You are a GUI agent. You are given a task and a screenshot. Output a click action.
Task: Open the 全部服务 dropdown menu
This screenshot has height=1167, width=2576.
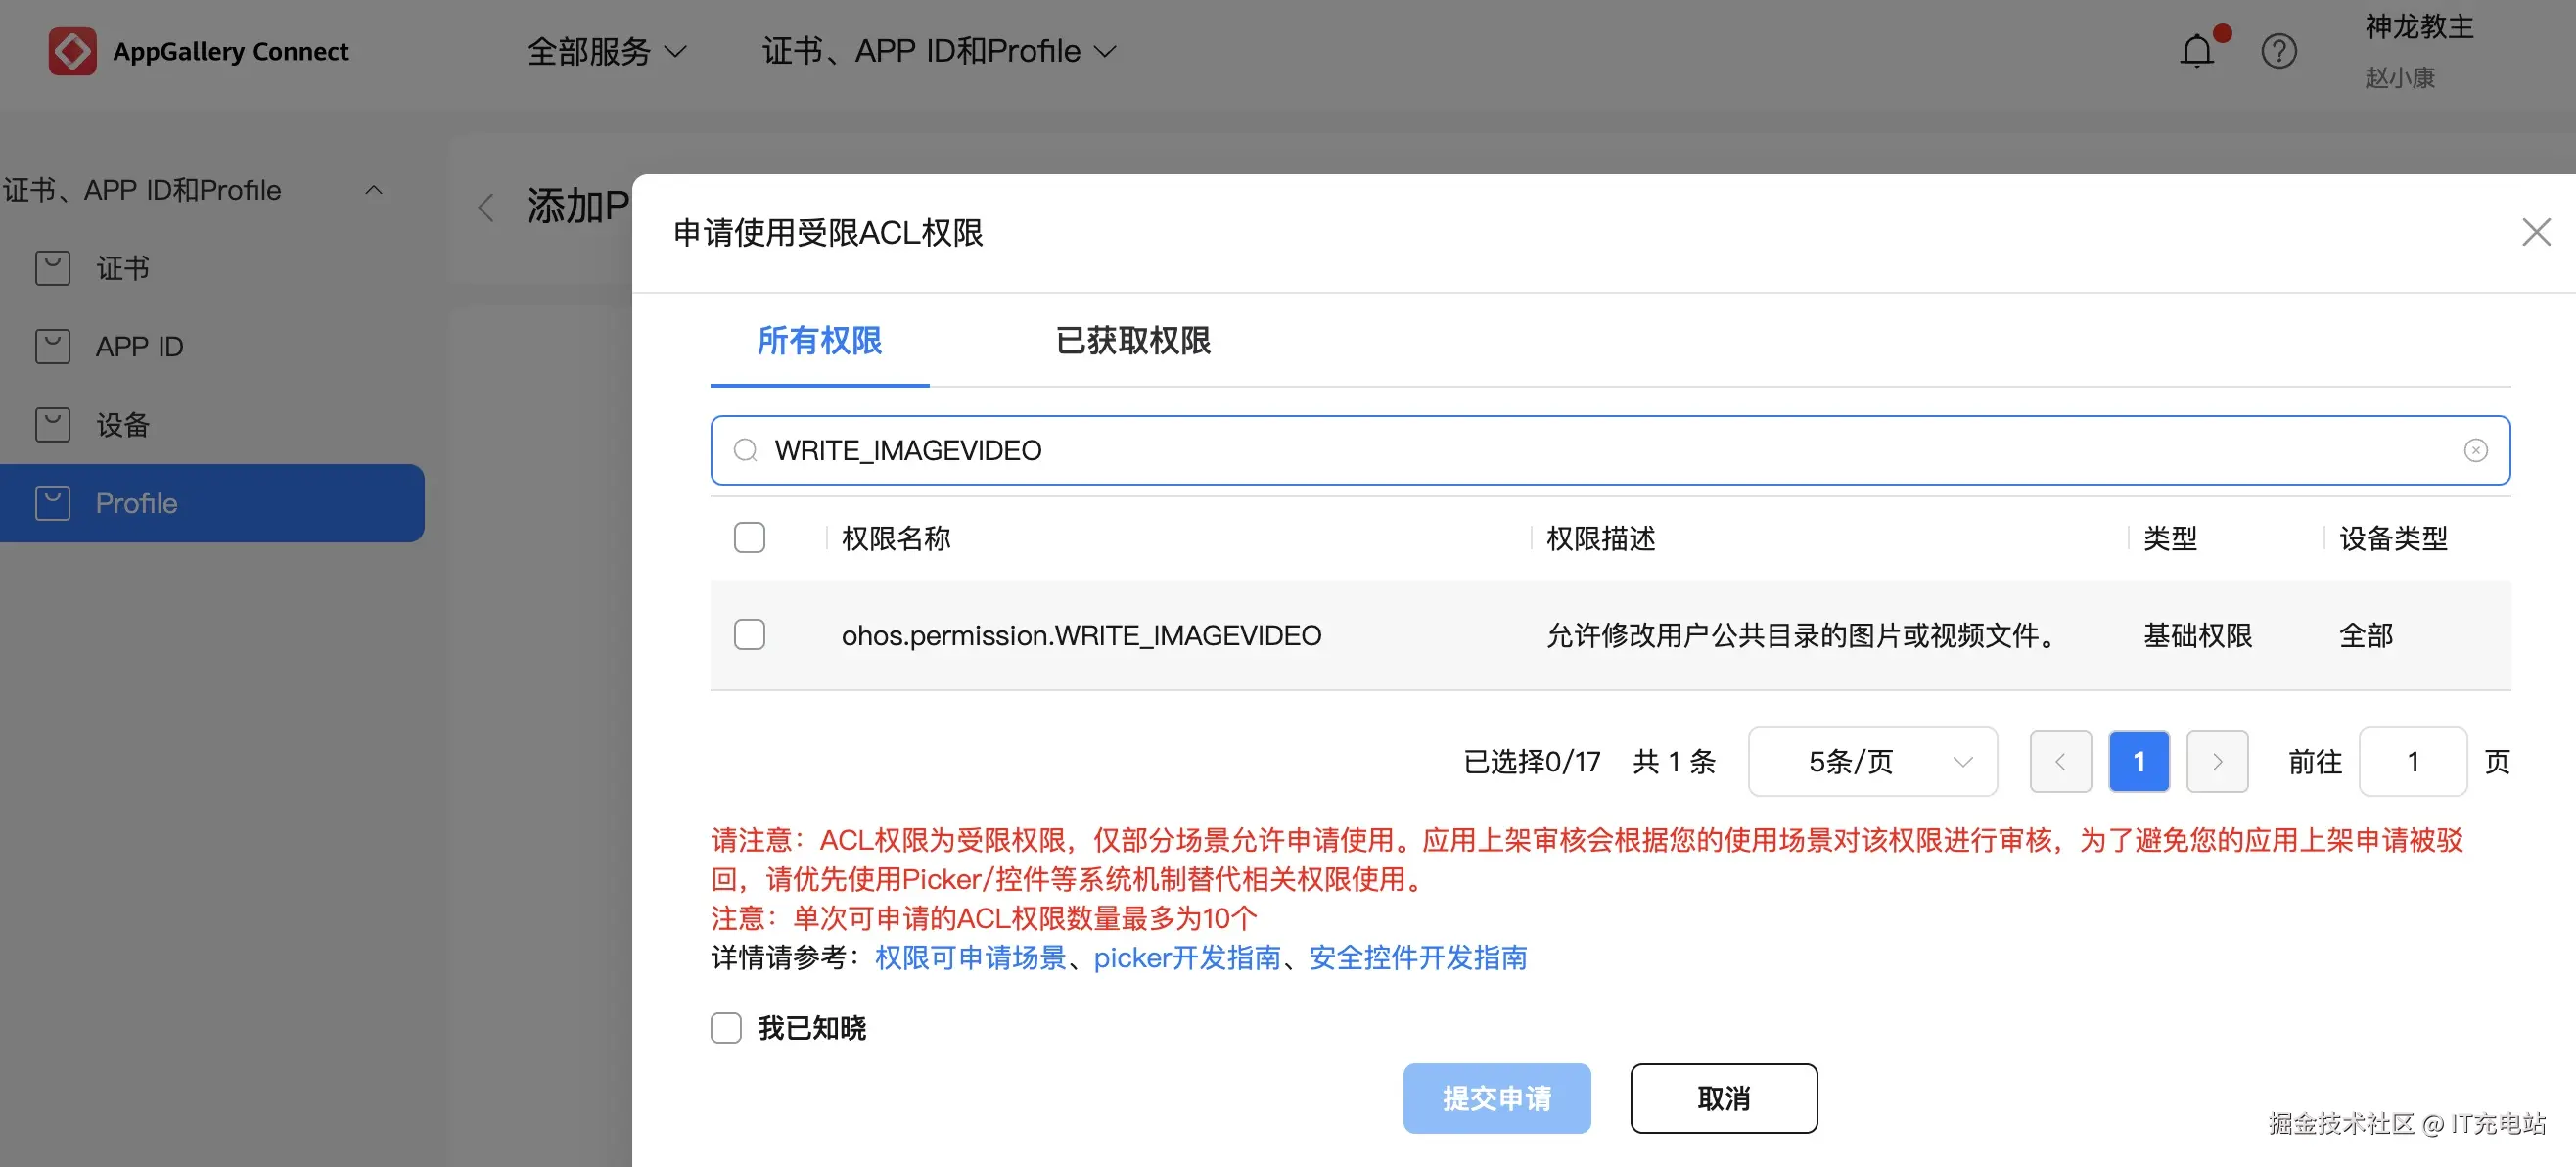pyautogui.click(x=606, y=51)
